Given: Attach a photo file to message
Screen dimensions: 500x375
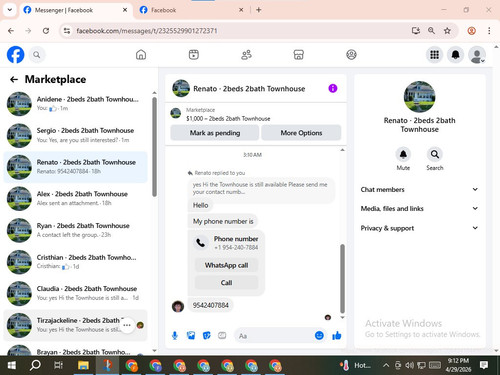Looking at the screenshot, I should click(191, 336).
